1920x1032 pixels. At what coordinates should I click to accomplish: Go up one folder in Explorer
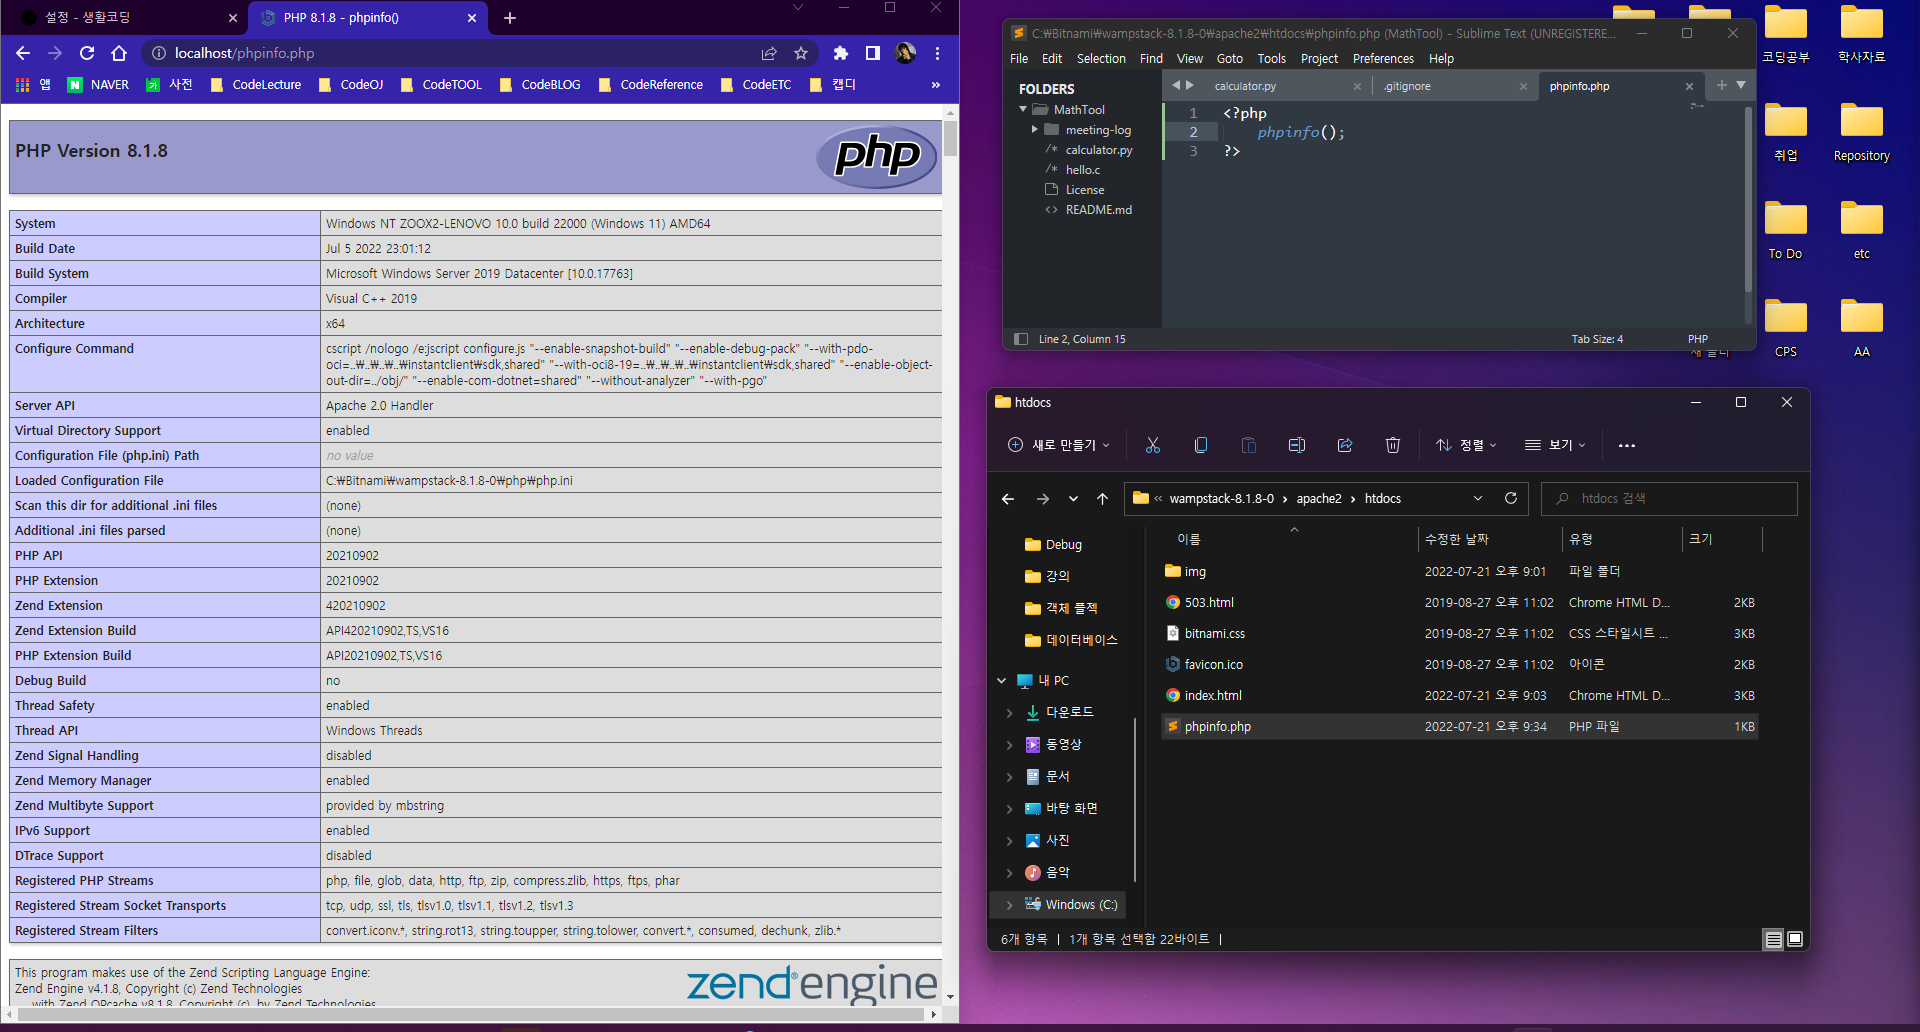1102,499
